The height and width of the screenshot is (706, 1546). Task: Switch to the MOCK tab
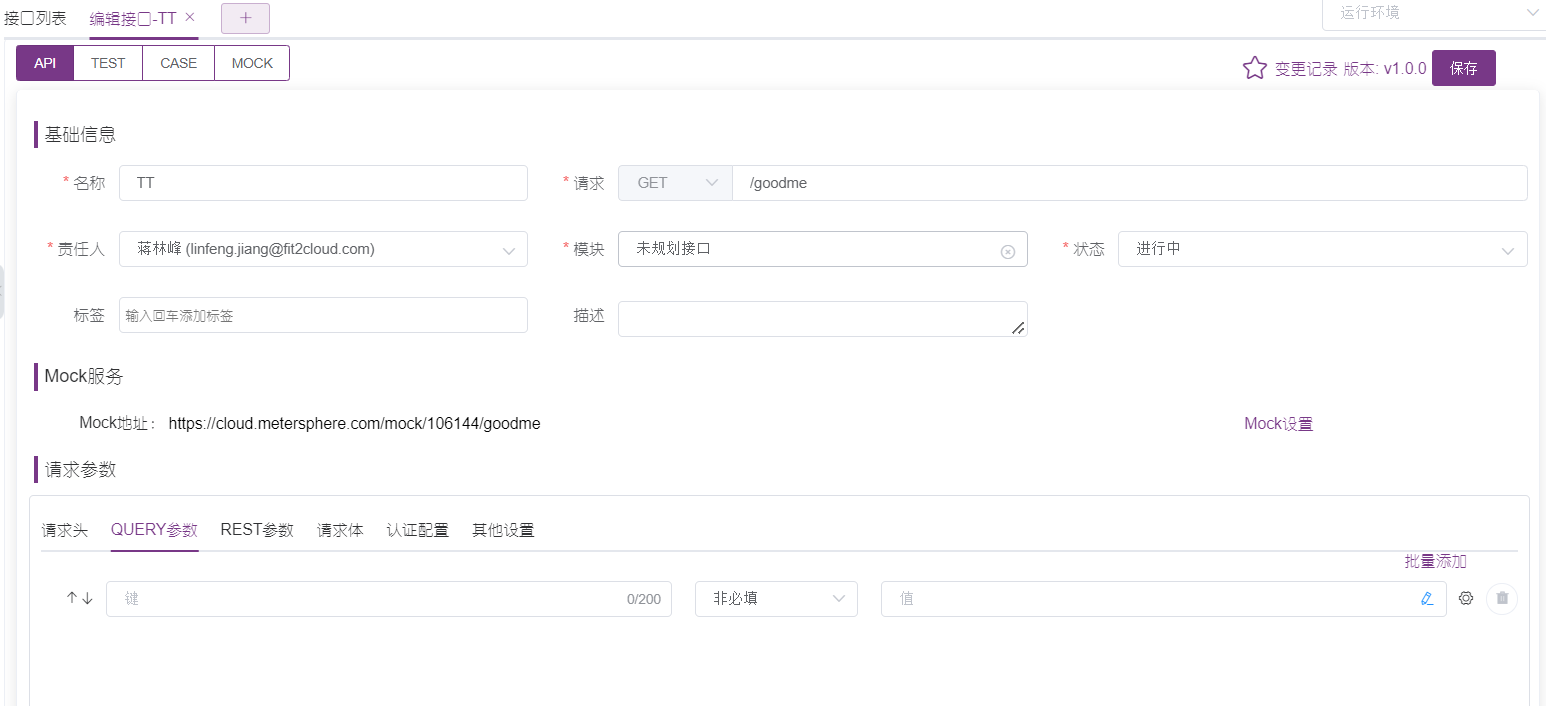pos(251,62)
